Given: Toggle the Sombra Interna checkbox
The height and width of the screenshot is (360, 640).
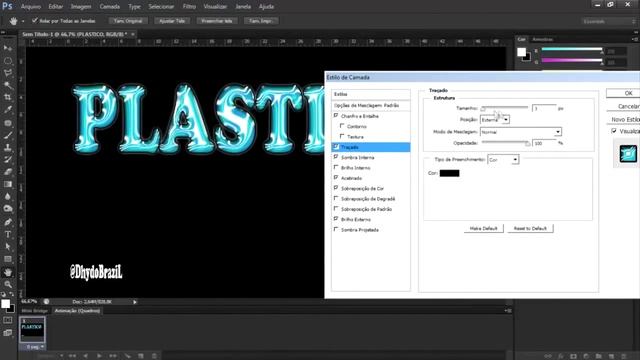Looking at the screenshot, I should pyautogui.click(x=336, y=157).
